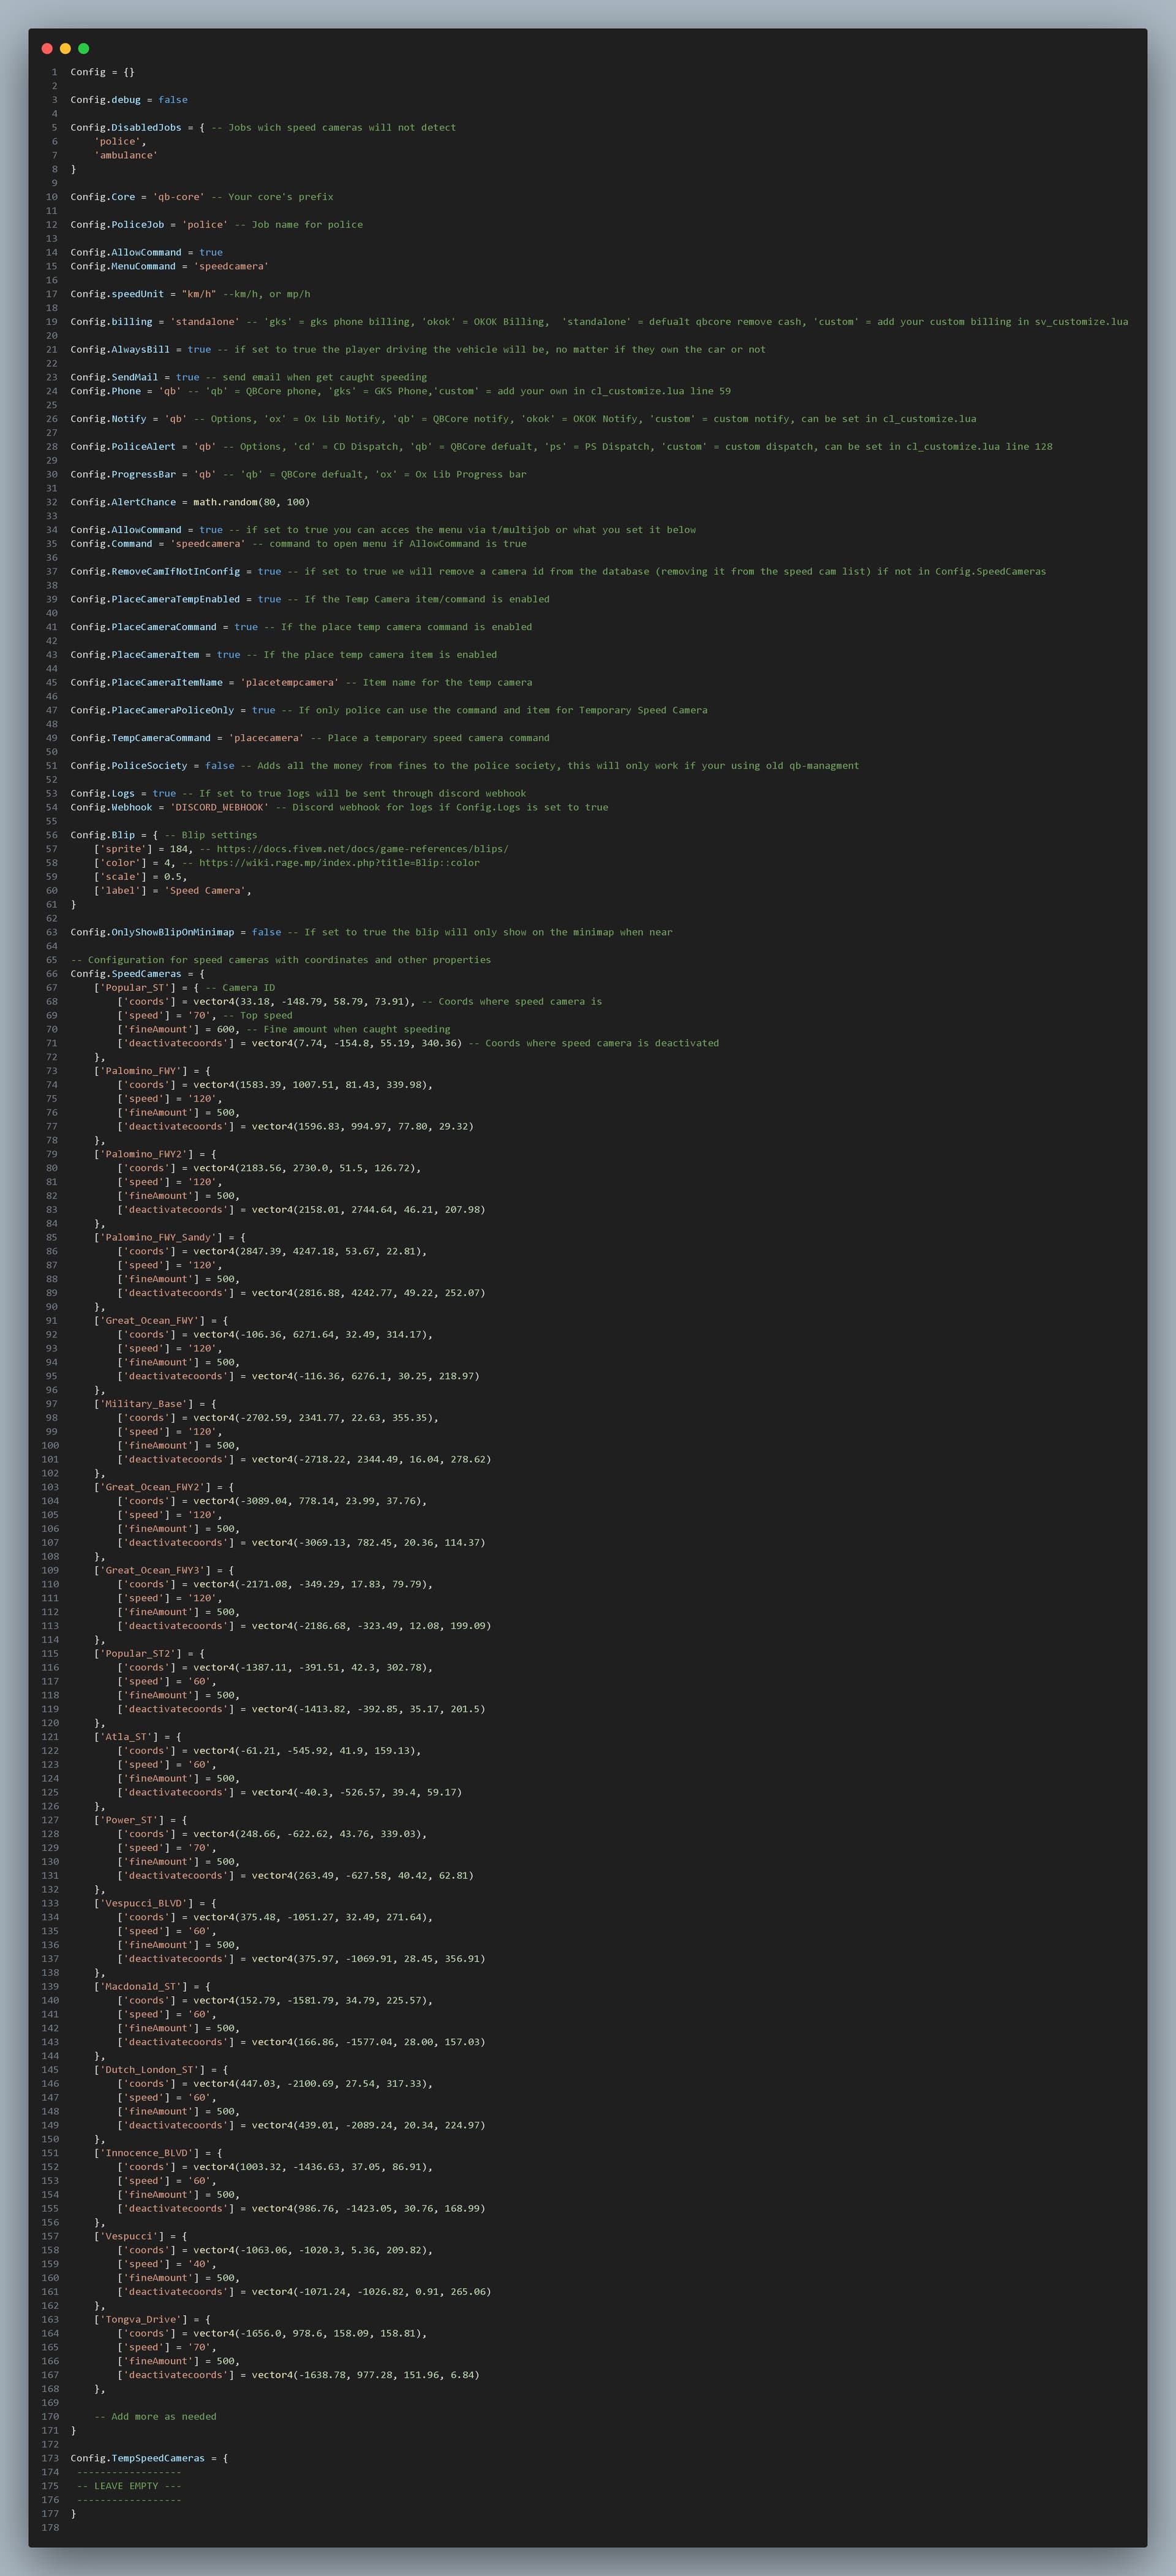Select the 'Speed Camera' label string
The image size is (1176, 2576).
[205, 891]
